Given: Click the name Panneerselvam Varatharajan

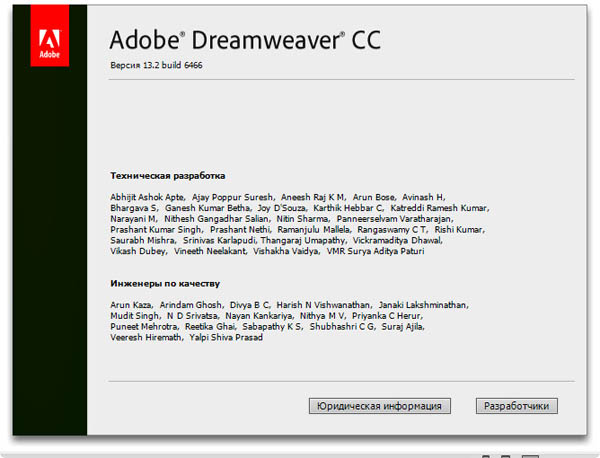Looking at the screenshot, I should click(x=394, y=218).
